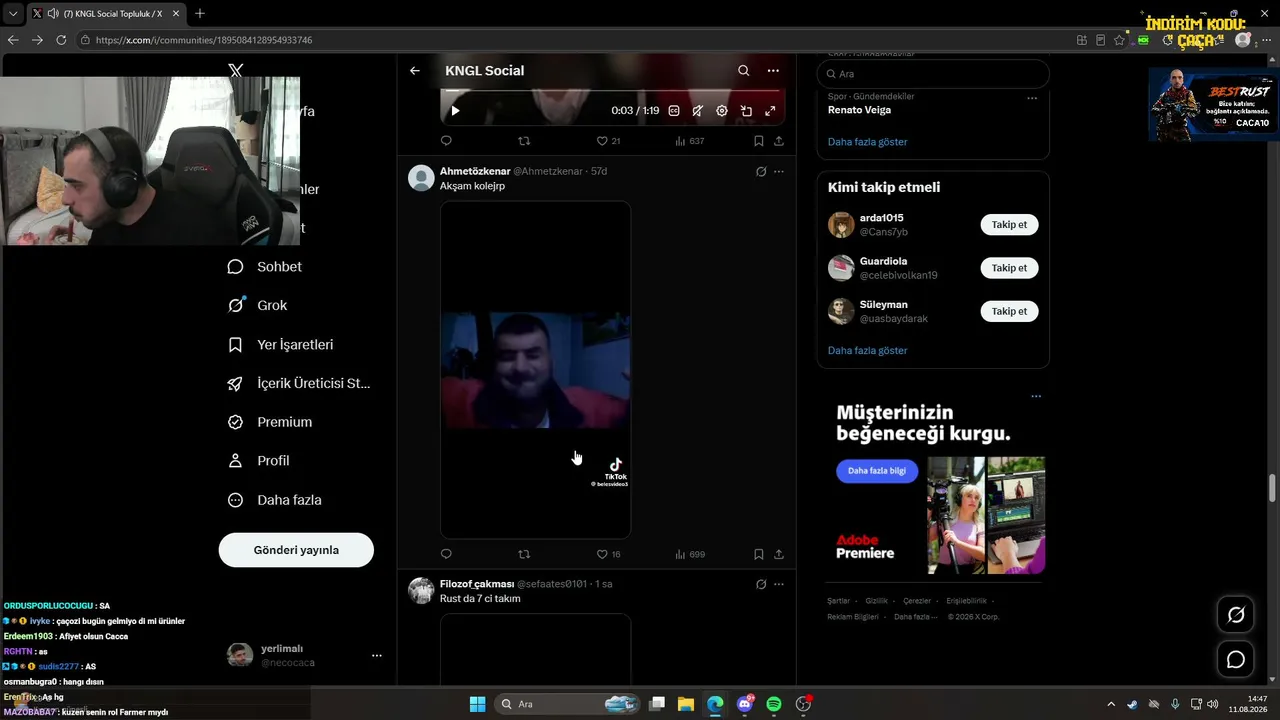Open Ahmetözkenar's profile avatar

coord(421,178)
